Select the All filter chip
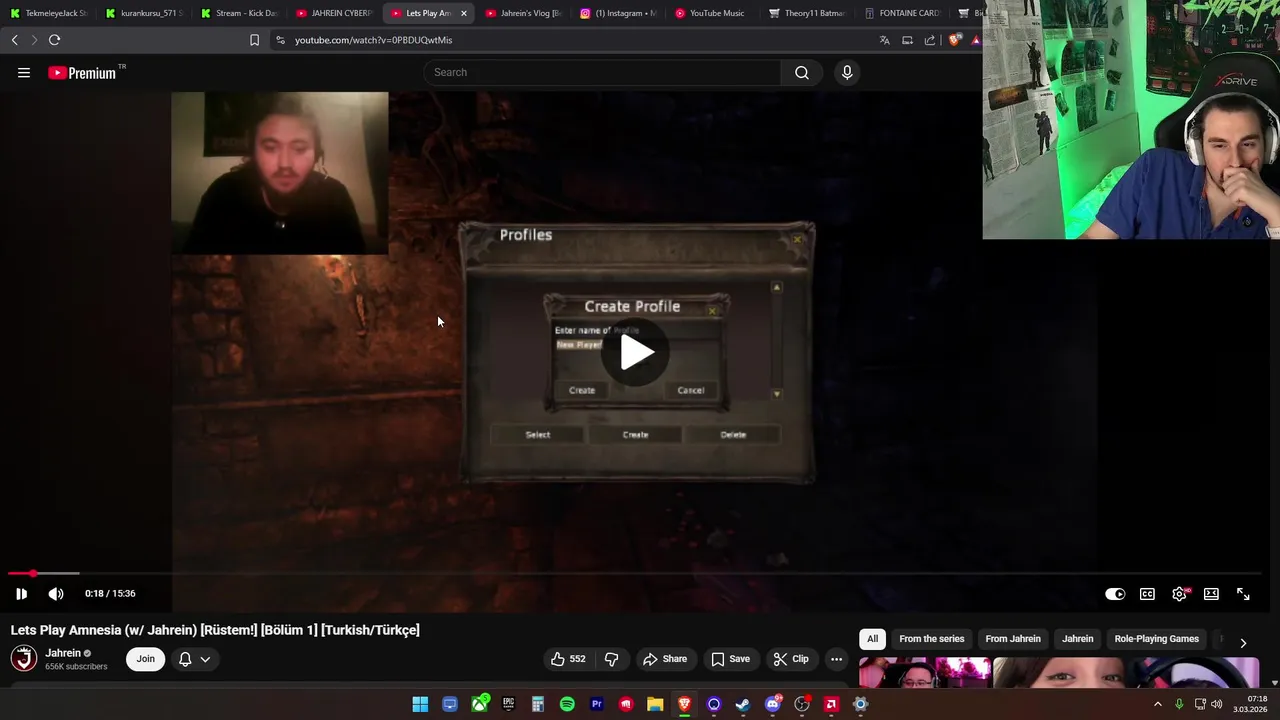This screenshot has height=720, width=1280. coord(872,639)
